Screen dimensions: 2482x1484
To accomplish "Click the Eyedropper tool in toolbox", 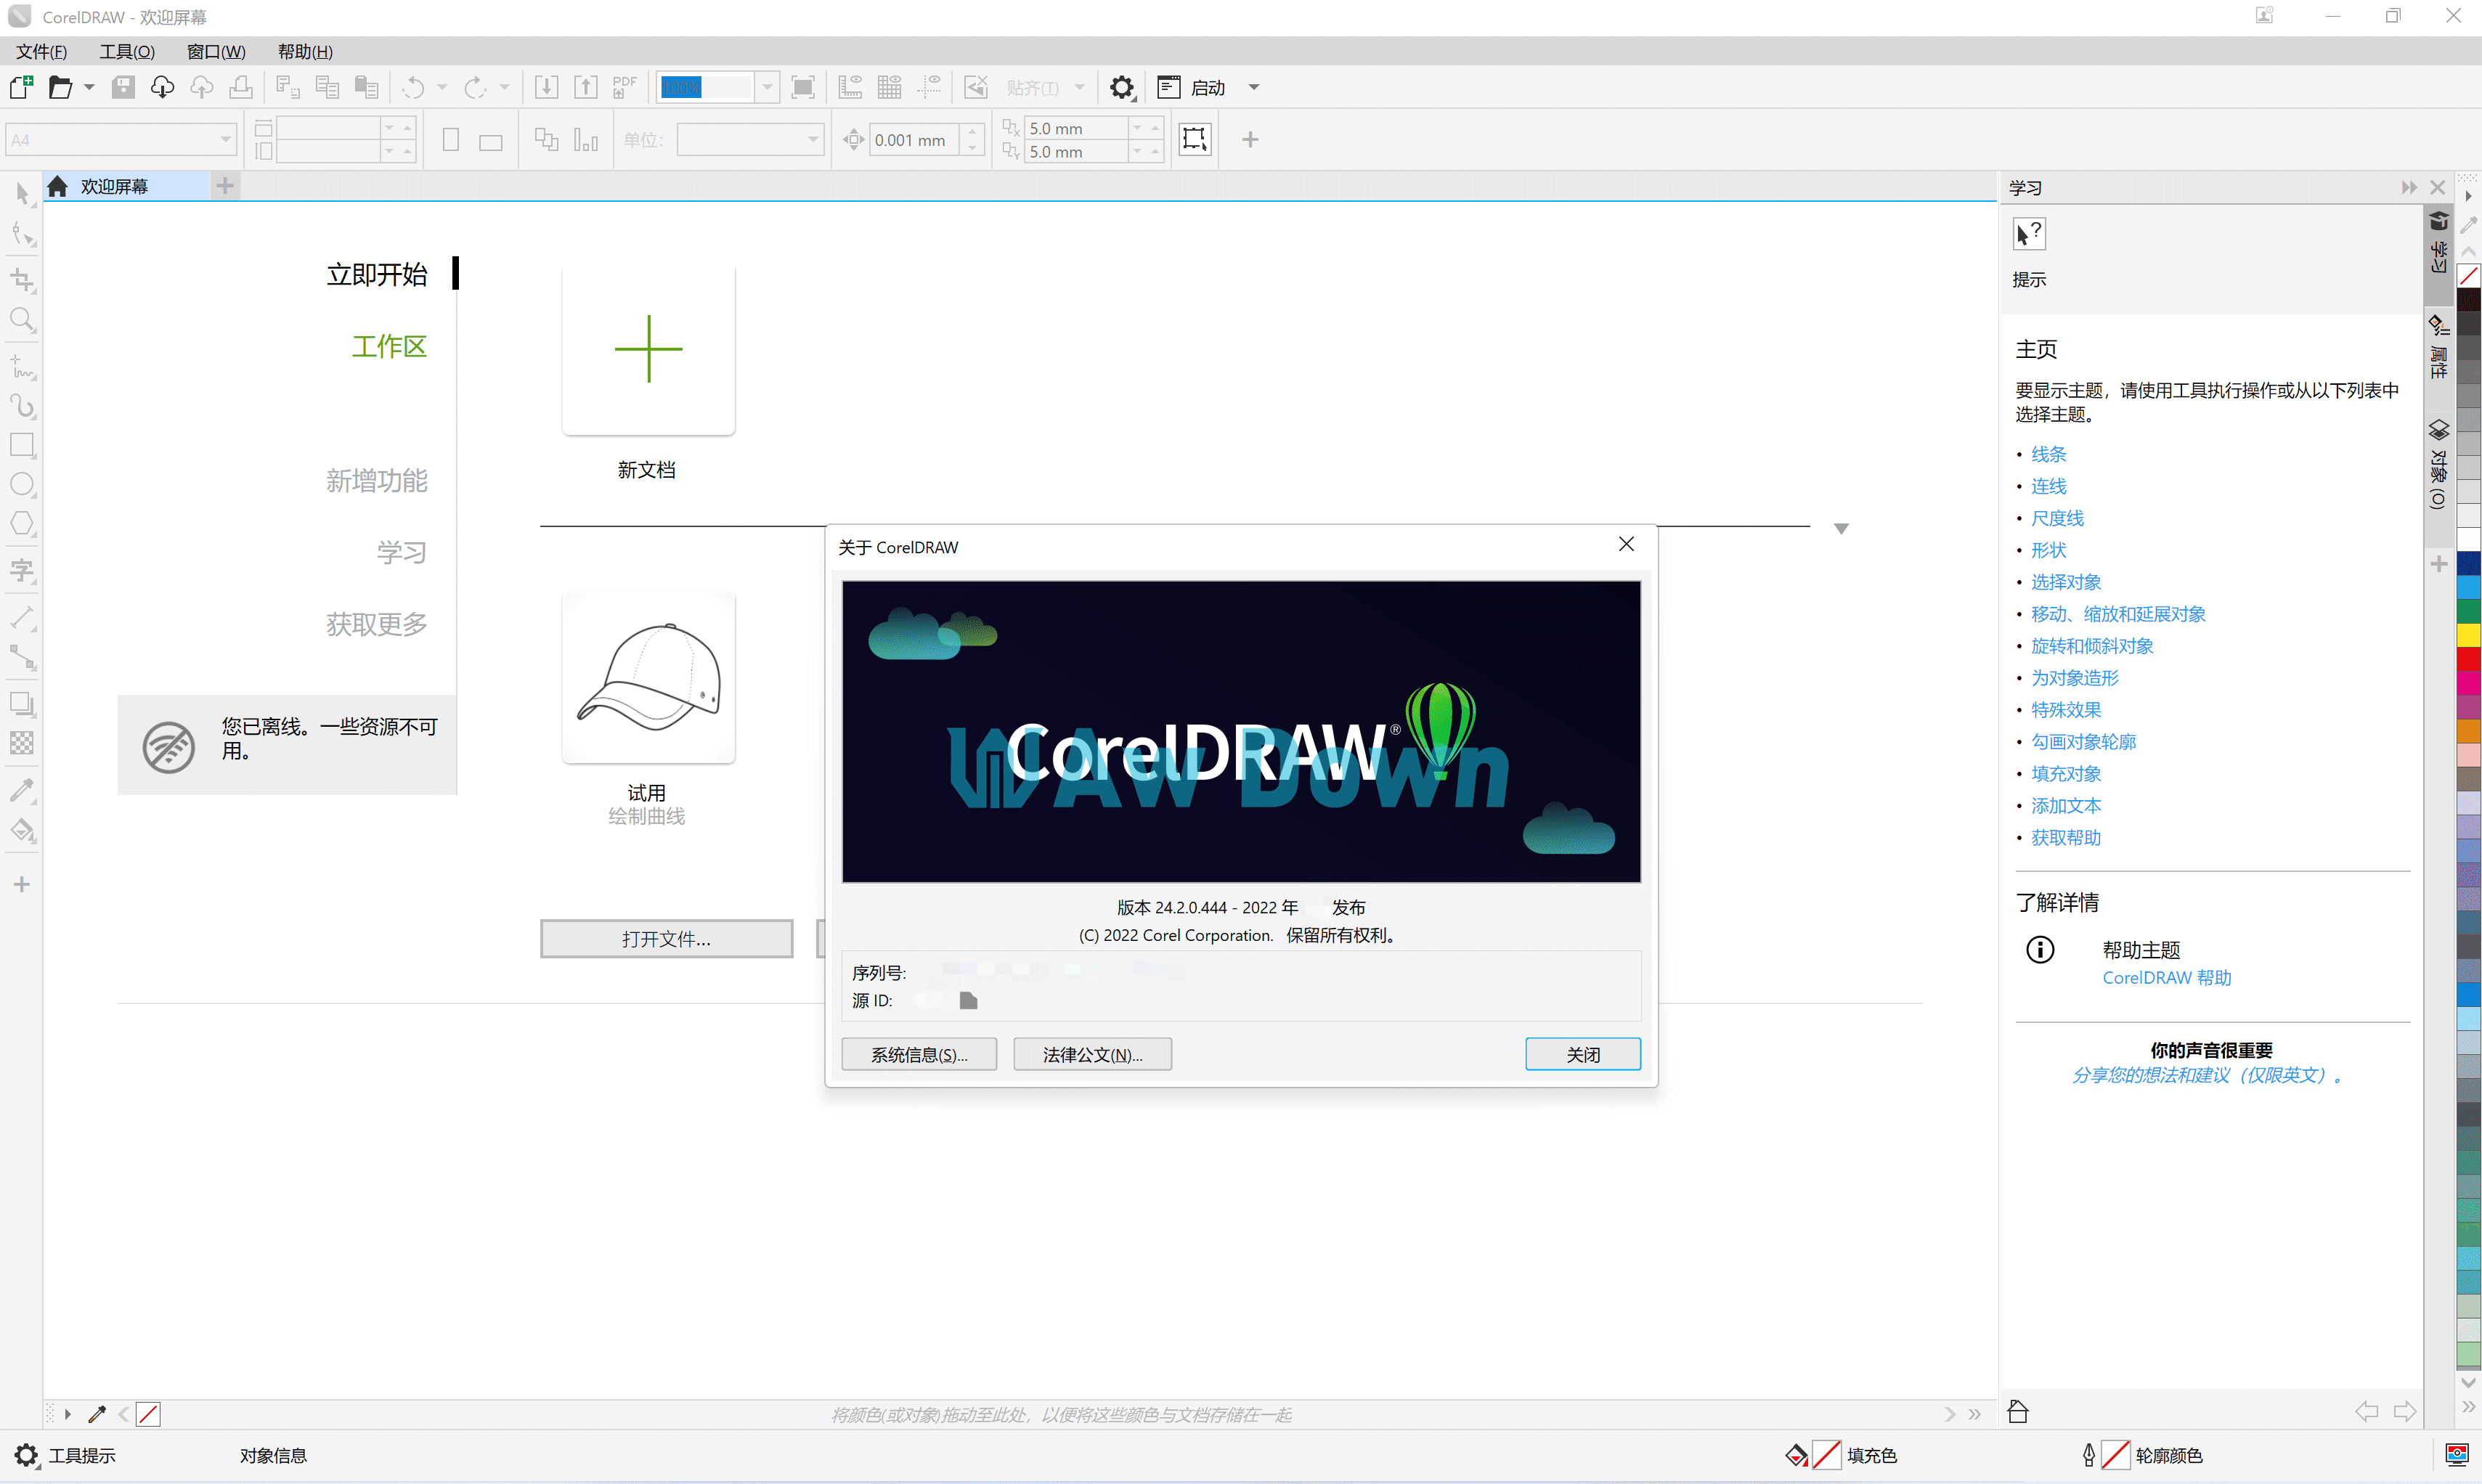I will coord(22,790).
